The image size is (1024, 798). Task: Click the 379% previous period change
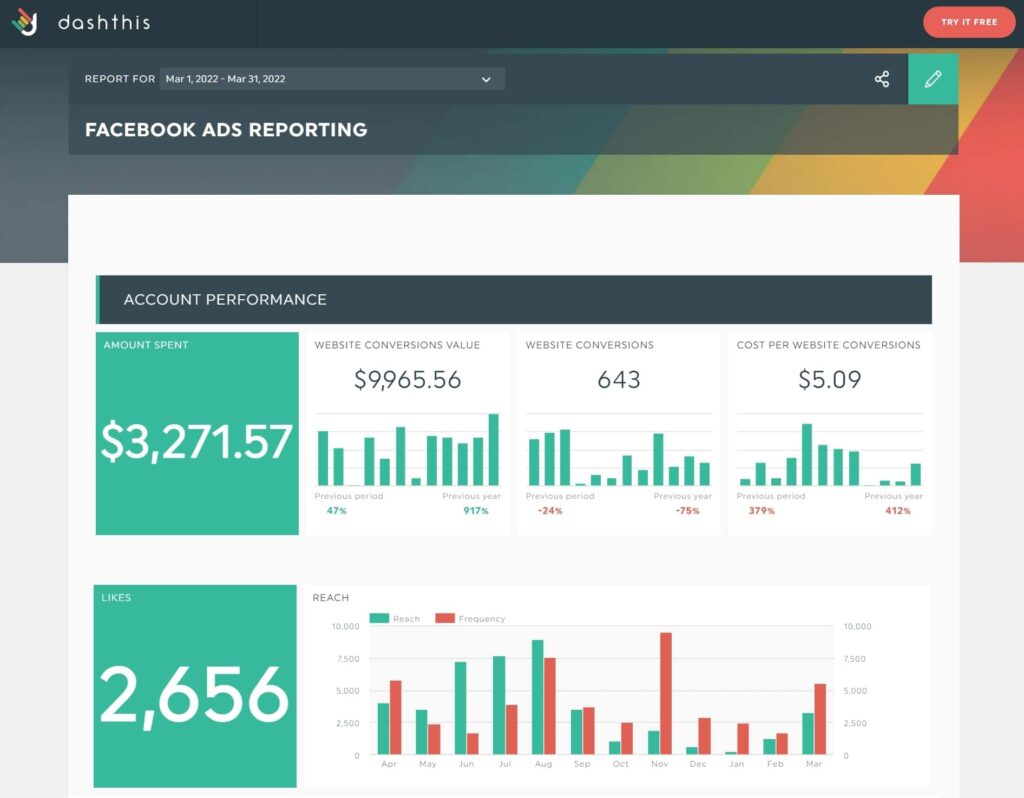tap(761, 511)
